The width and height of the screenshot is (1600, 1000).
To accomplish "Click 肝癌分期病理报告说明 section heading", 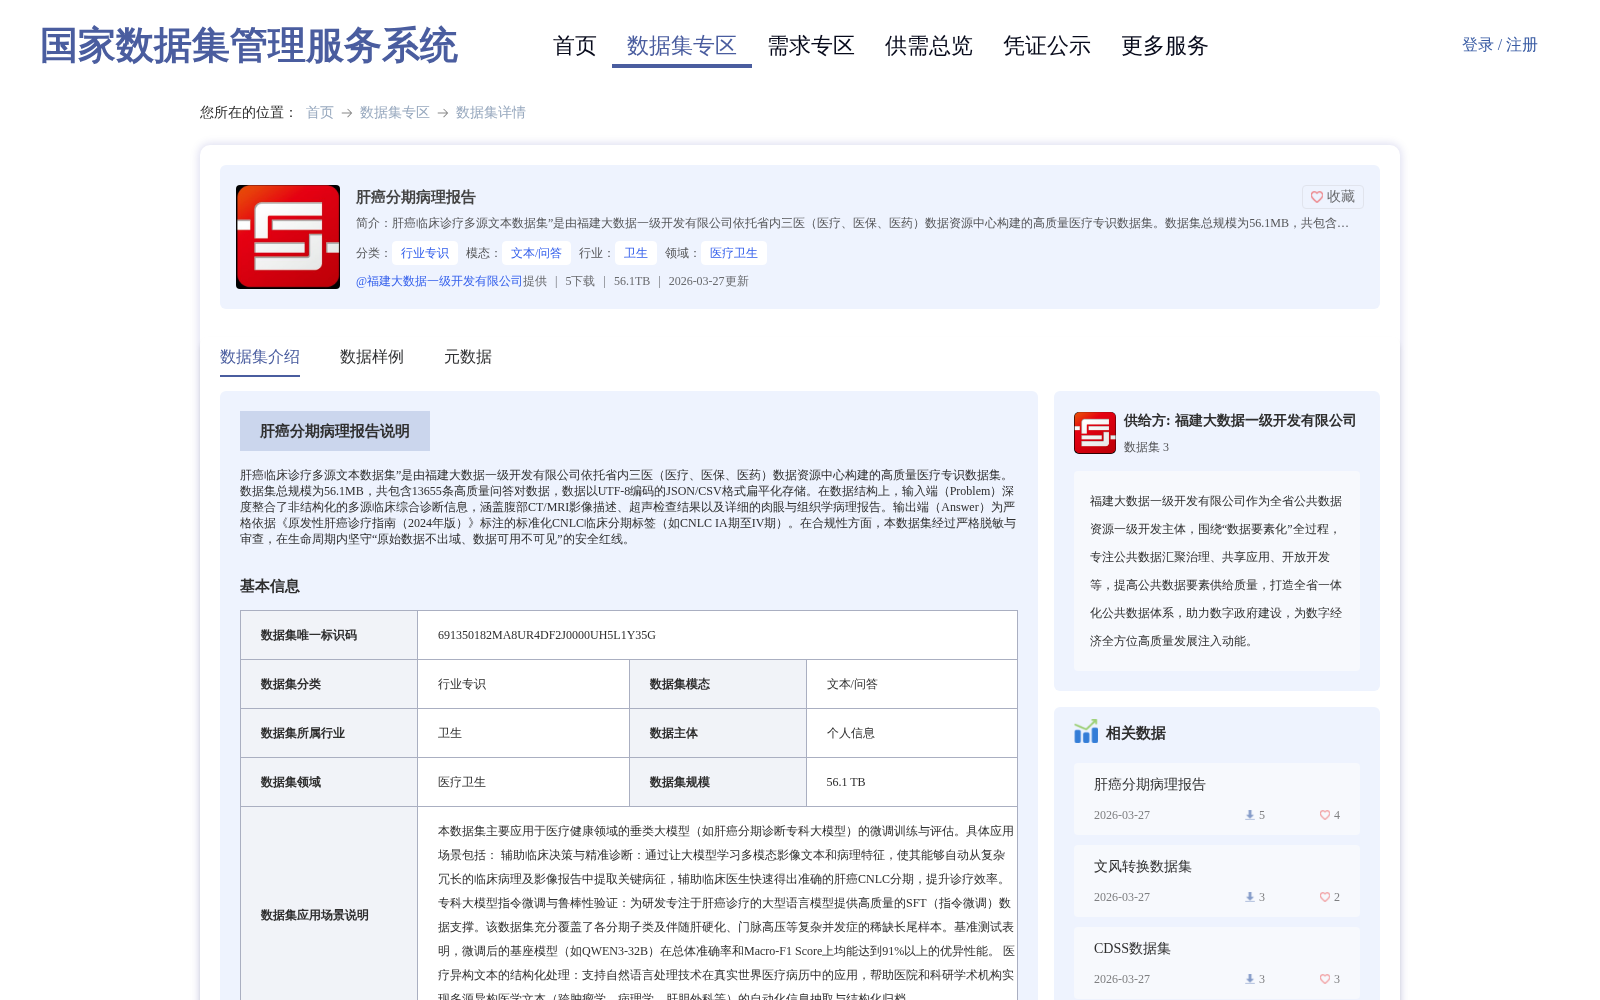I will coord(335,431).
